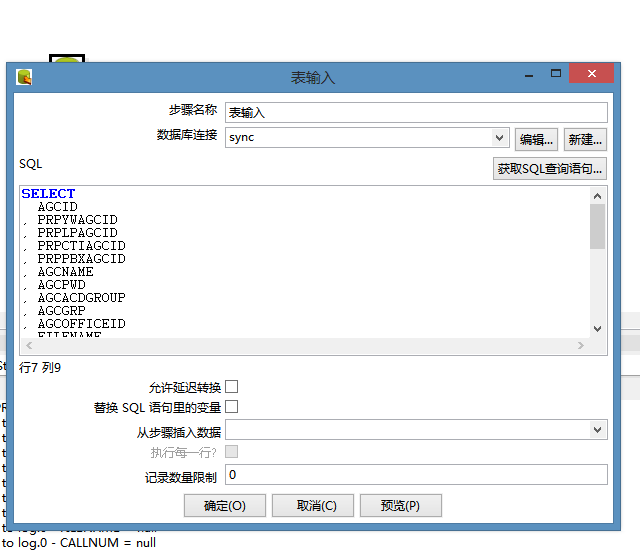The image size is (640, 555).
Task: Click the 记录数量限制 input field
Action: (x=416, y=475)
